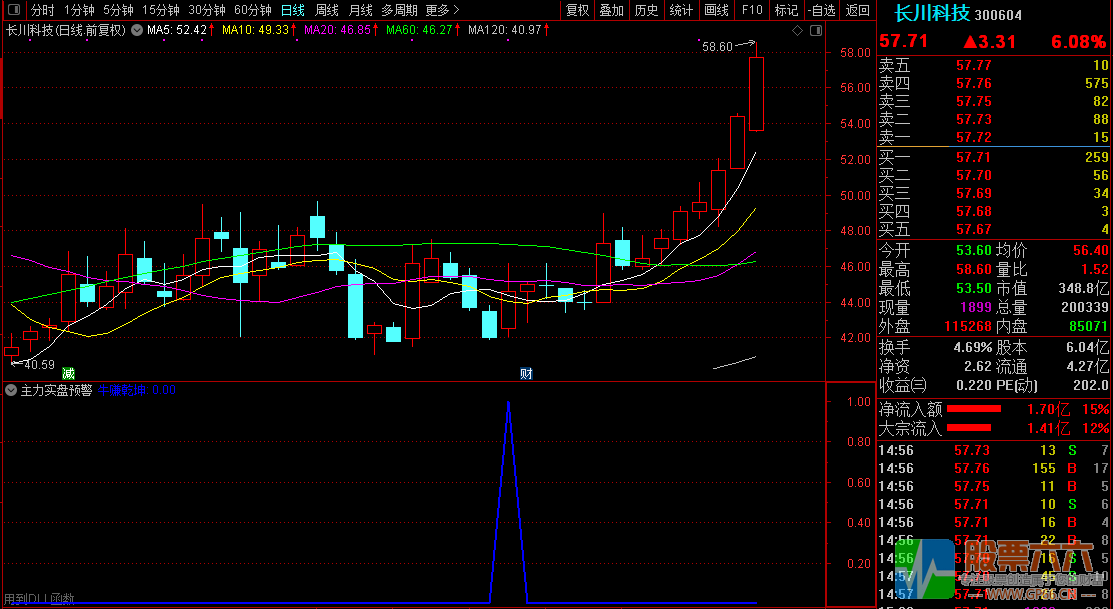Click the 58.60 high price label
Screen dimensions: 1113x609
point(716,46)
